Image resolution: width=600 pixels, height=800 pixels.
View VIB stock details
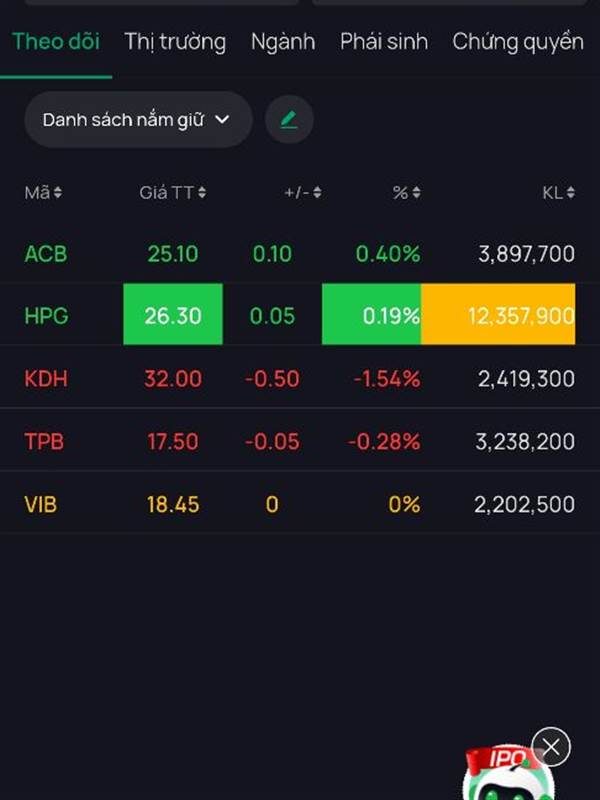[x=41, y=504]
